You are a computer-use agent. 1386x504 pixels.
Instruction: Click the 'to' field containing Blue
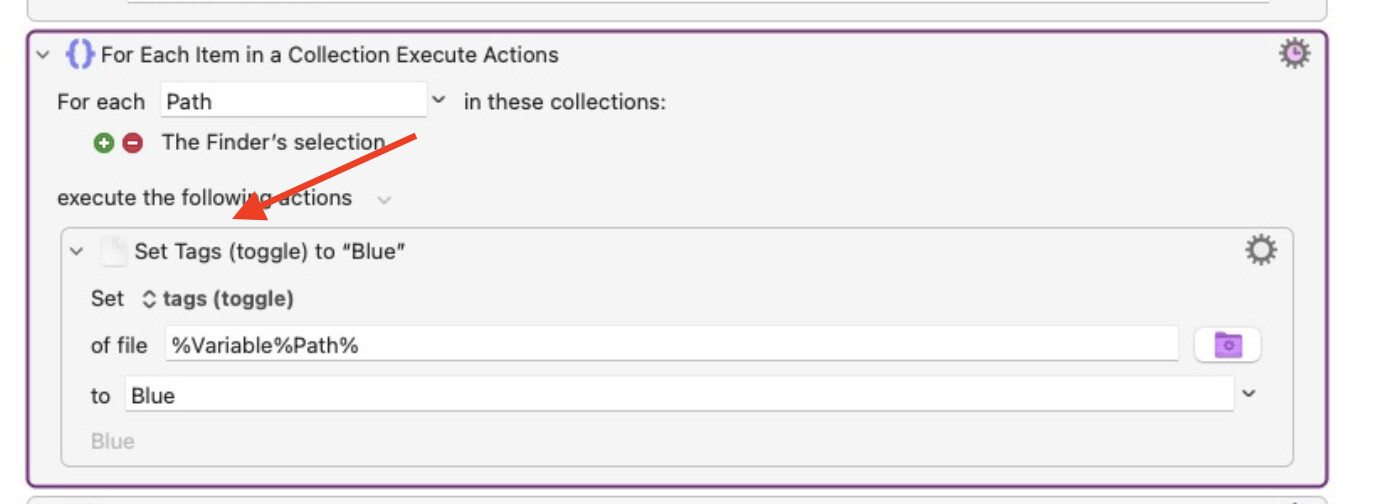click(678, 395)
